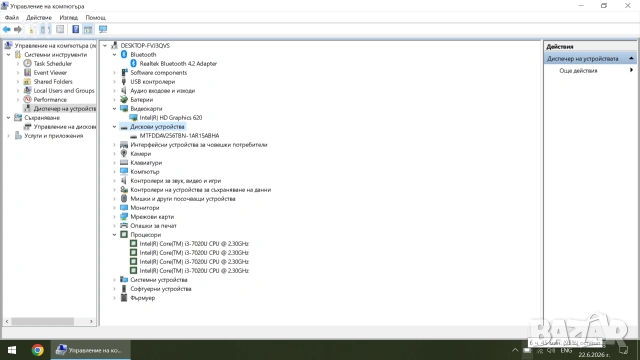Select the Bluetooth category icon
The height and width of the screenshot is (360, 640).
pos(124,55)
